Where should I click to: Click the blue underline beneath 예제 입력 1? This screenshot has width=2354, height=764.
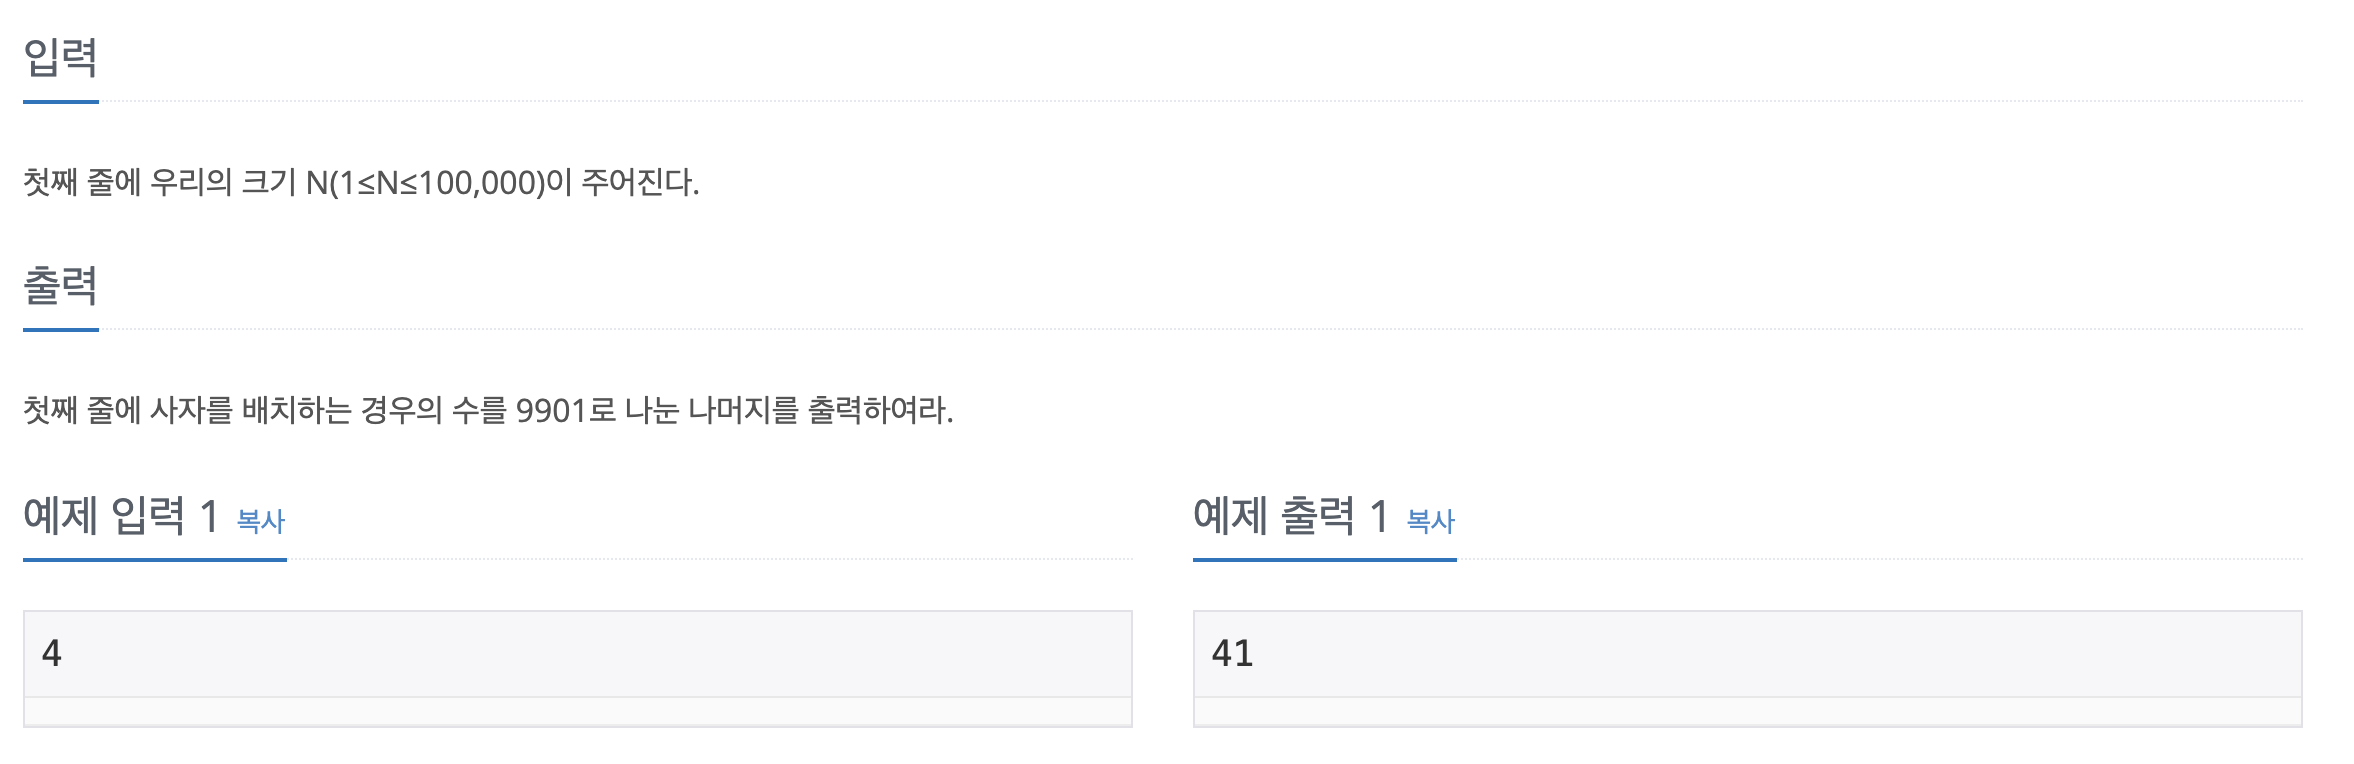155,560
